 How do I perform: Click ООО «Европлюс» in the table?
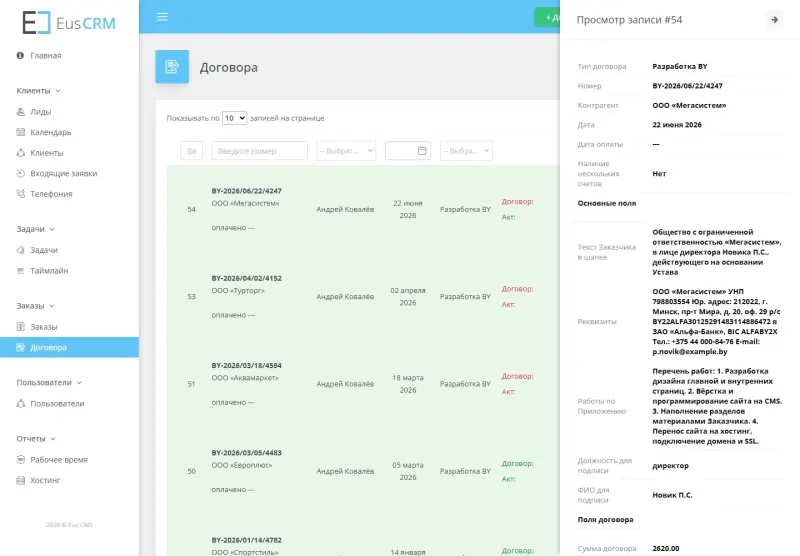[x=242, y=465]
